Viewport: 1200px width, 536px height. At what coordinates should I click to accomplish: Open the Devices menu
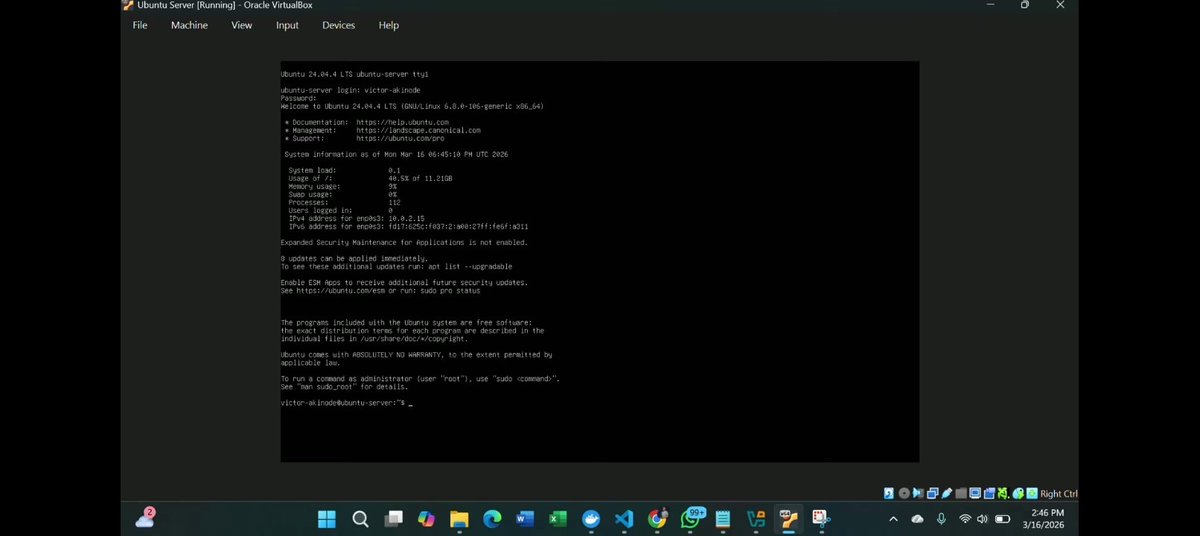338,25
